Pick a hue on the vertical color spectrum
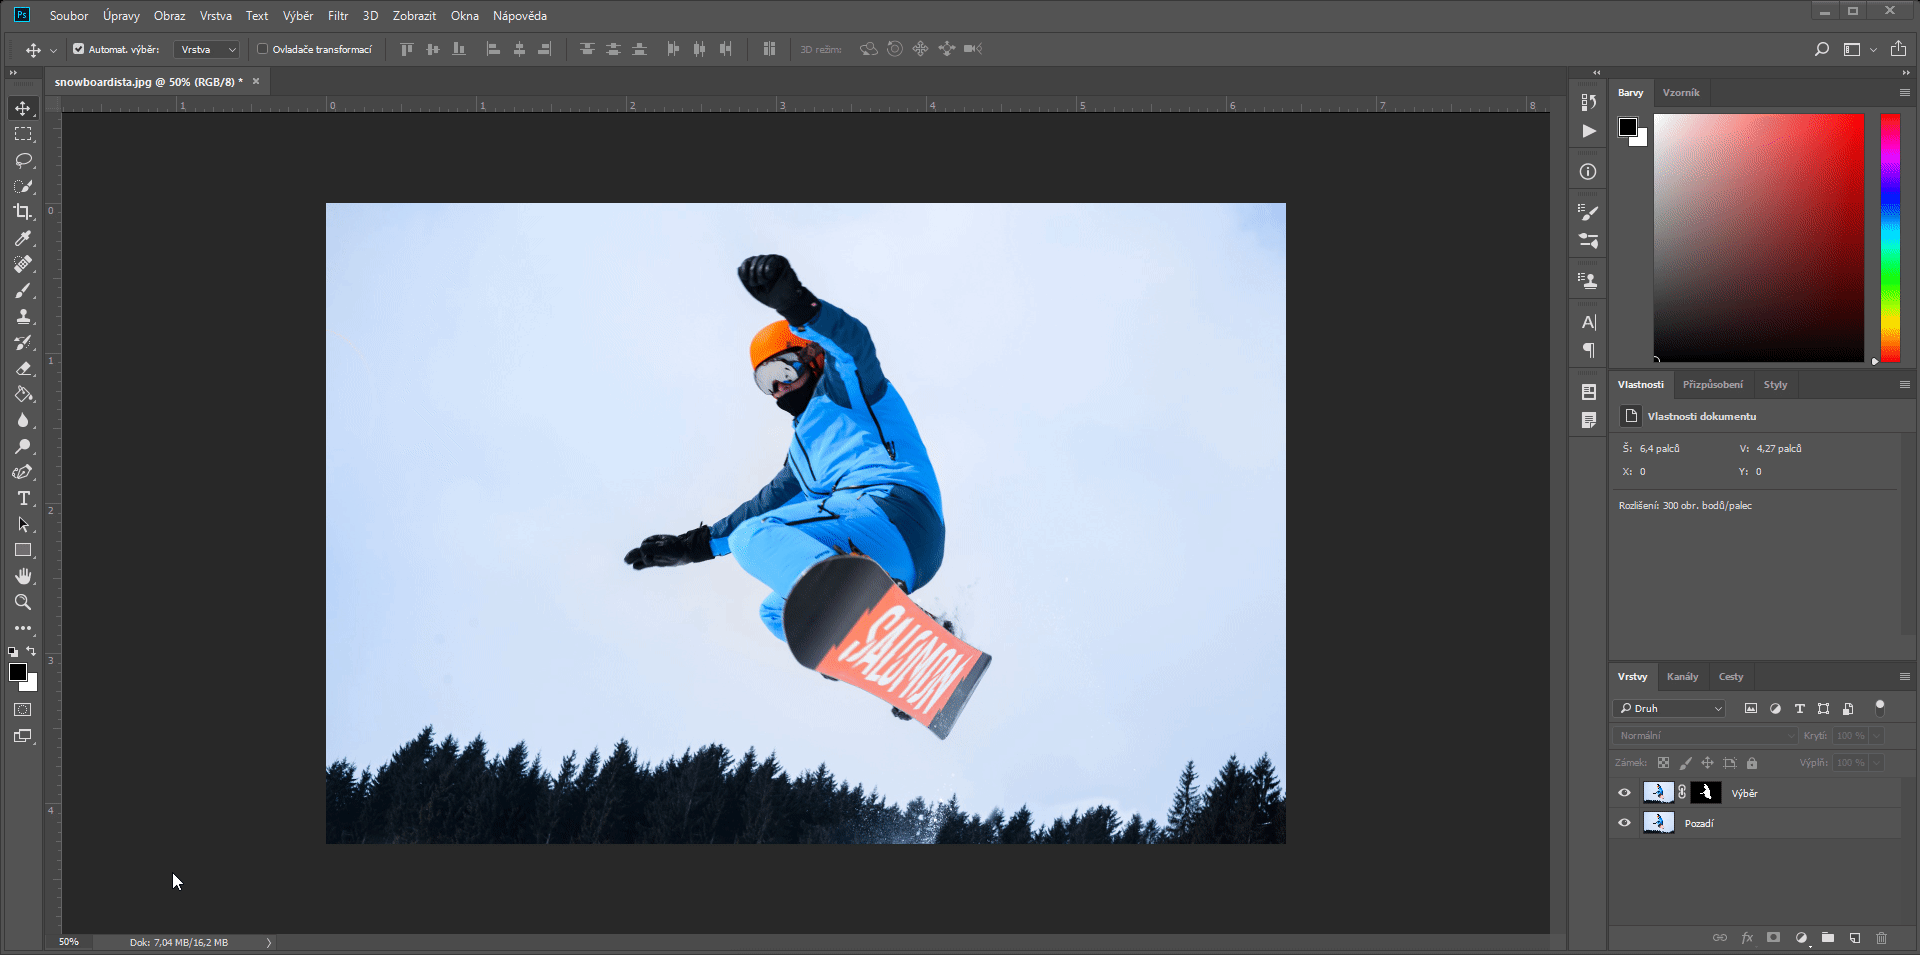This screenshot has width=1920, height=955. pos(1890,240)
